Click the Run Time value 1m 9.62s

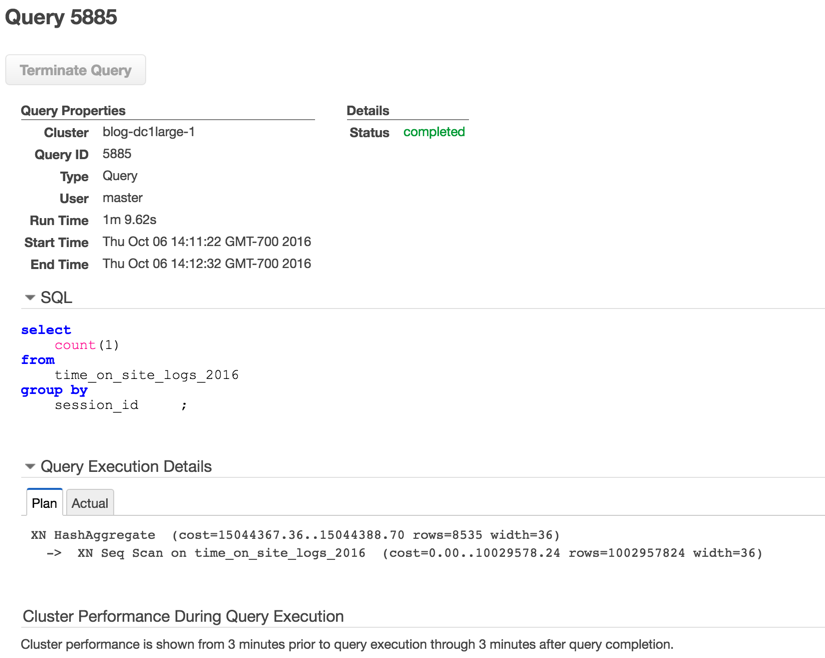[129, 220]
